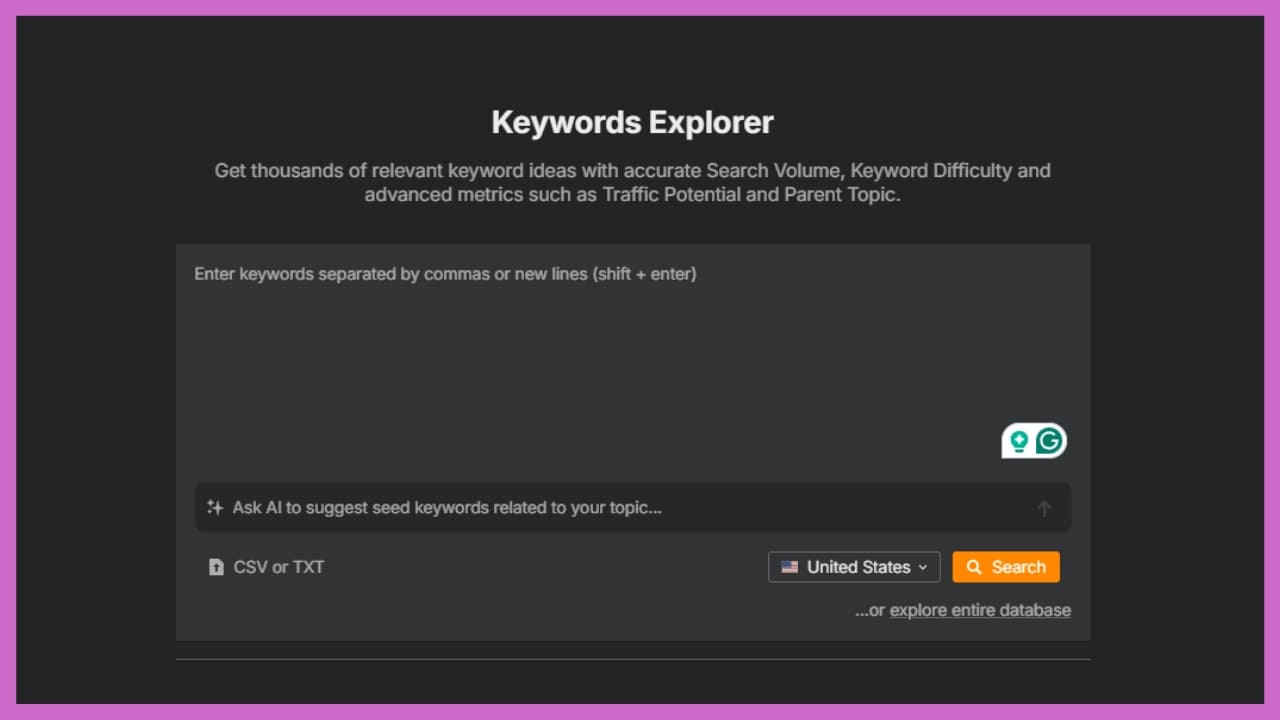This screenshot has height=720, width=1280.
Task: Click the Grammarly assistant widget bubble
Action: point(1034,440)
